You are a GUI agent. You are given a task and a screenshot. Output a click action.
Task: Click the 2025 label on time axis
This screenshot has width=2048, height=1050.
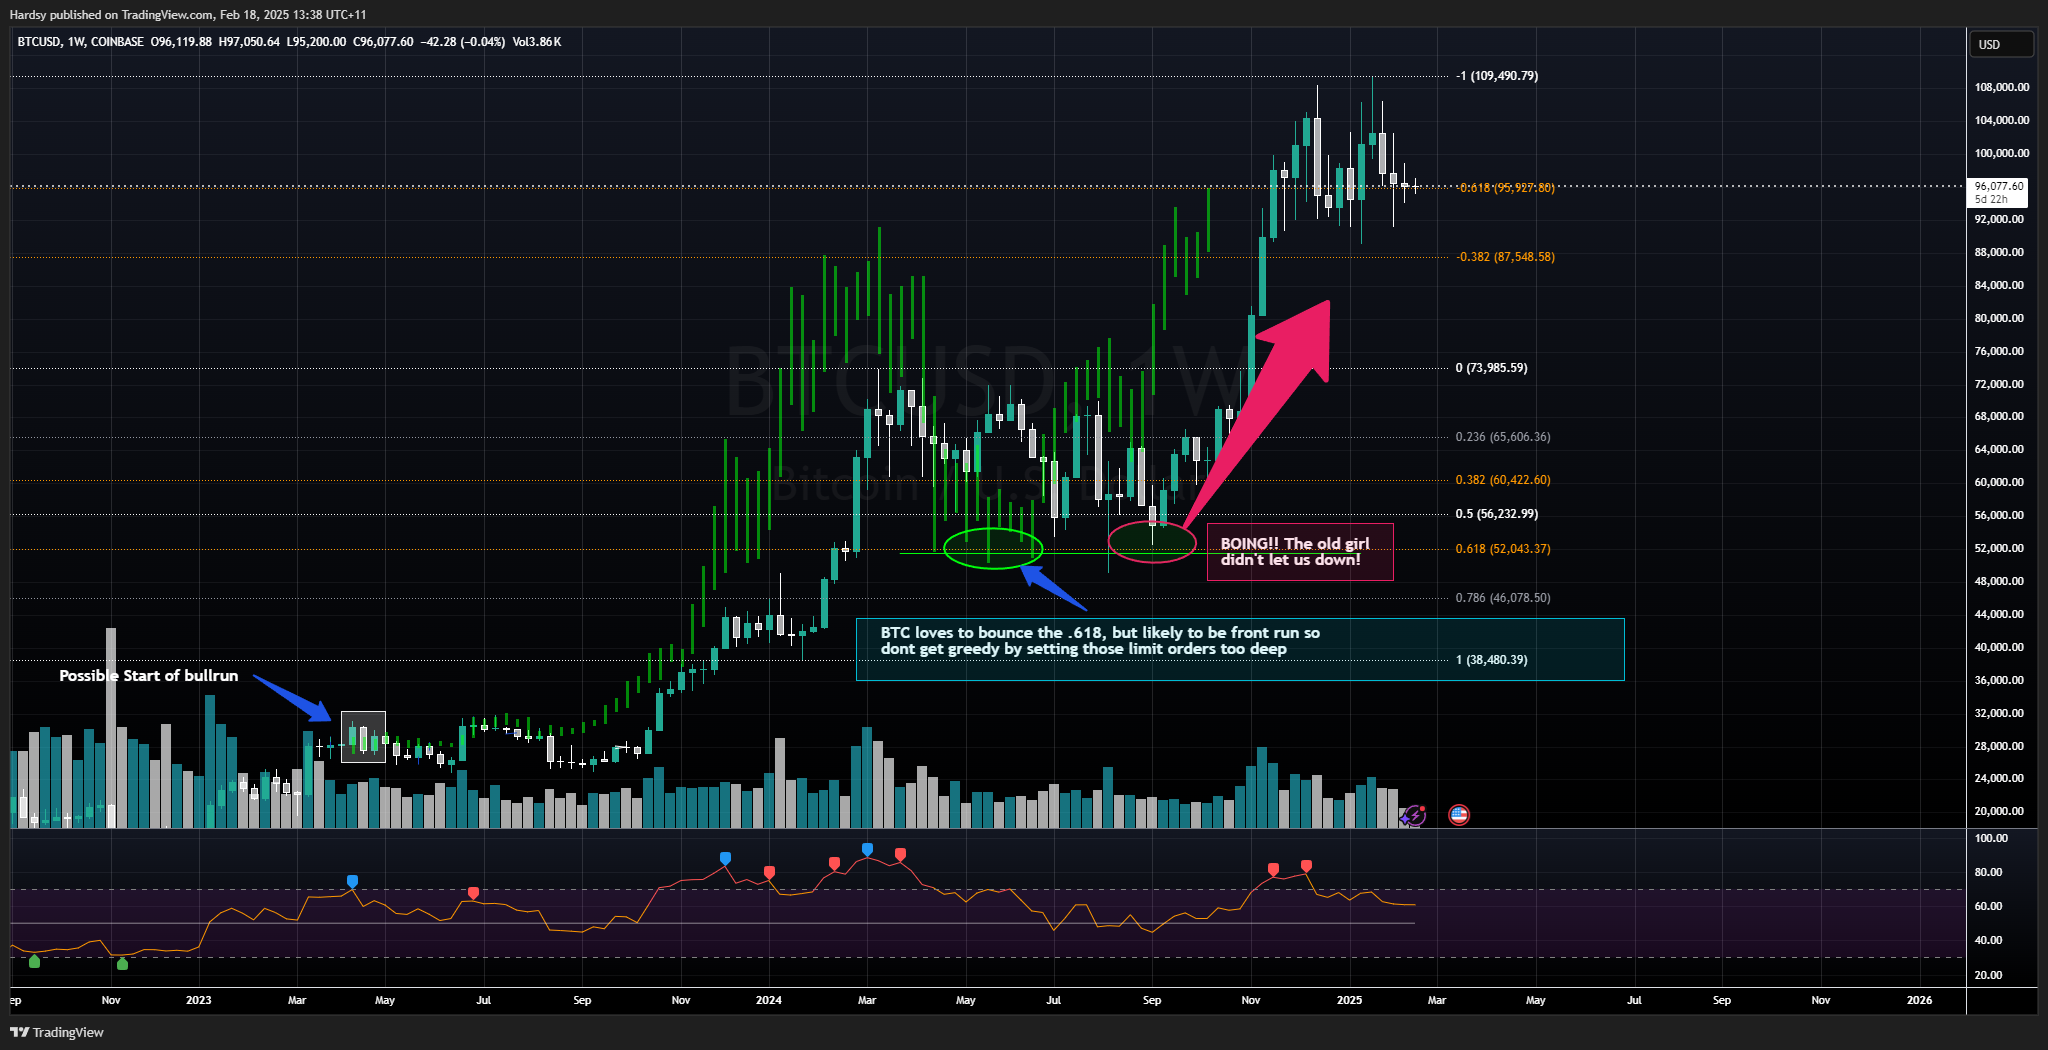(1349, 1000)
